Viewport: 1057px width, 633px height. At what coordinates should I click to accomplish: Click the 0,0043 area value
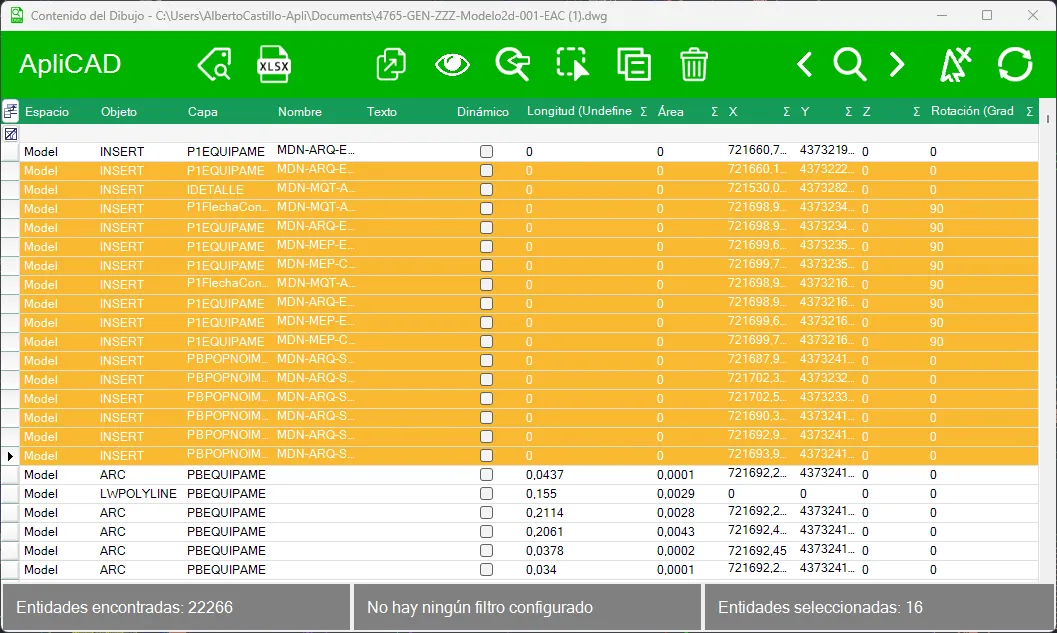675,531
